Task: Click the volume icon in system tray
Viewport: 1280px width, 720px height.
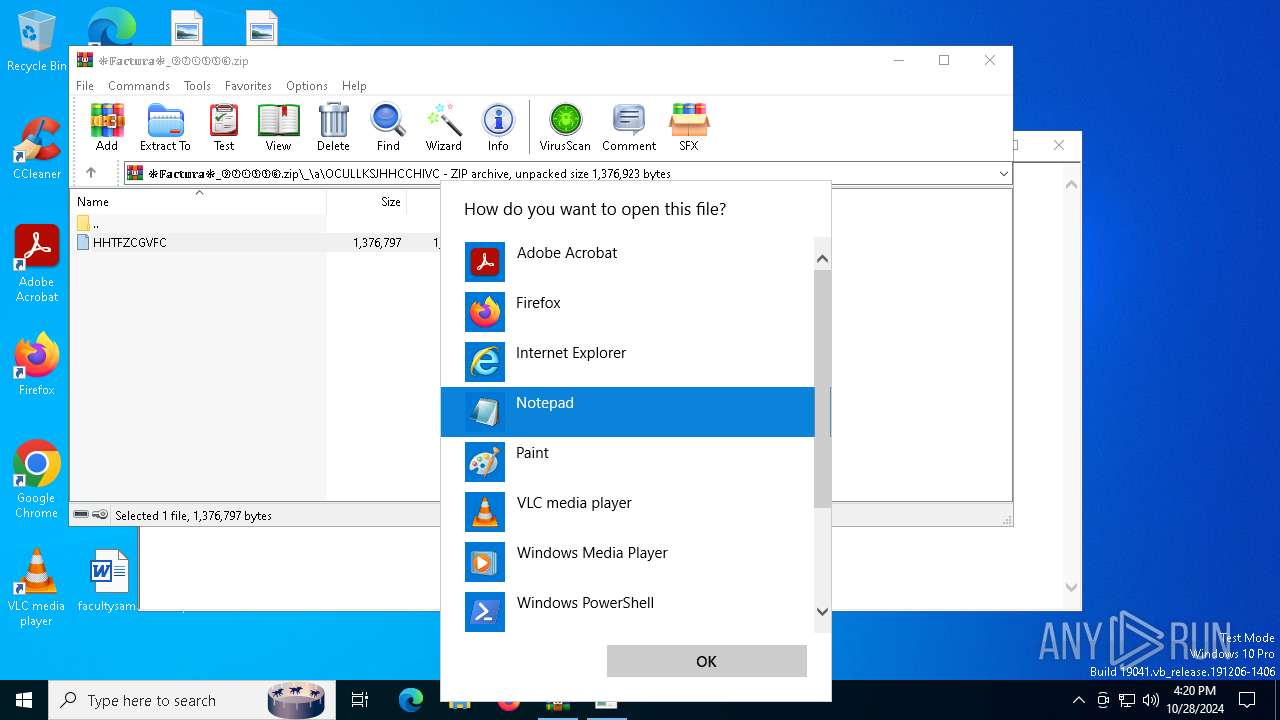Action: [1150, 700]
